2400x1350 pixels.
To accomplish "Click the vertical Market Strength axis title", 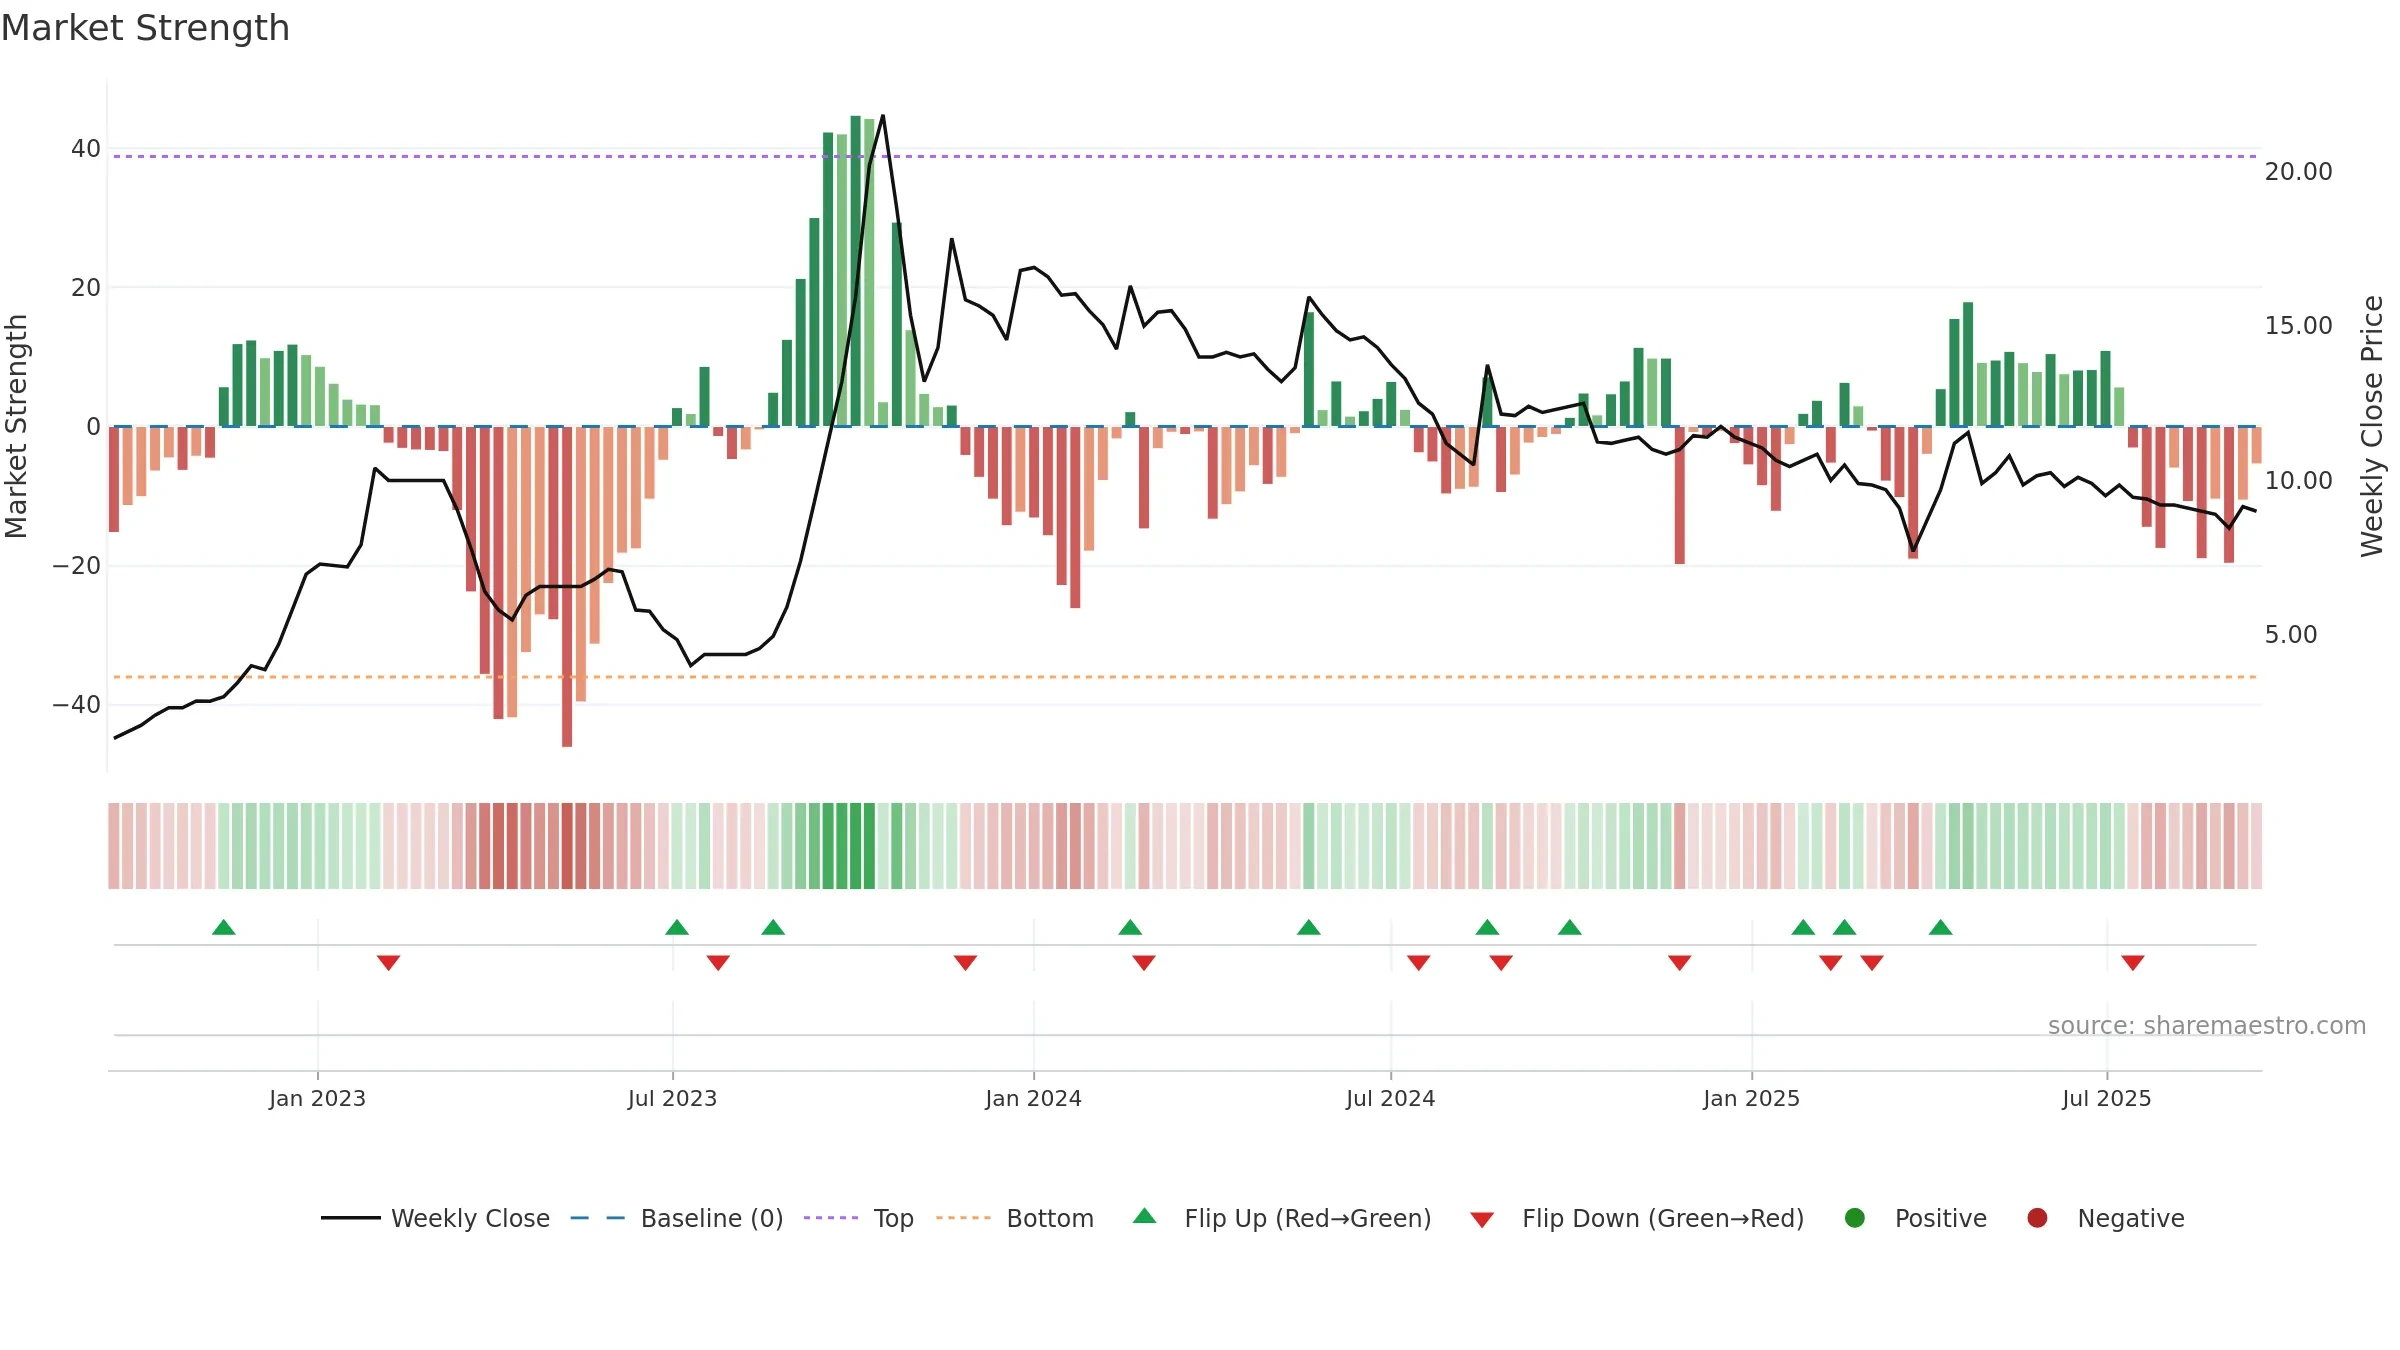I will (x=17, y=426).
